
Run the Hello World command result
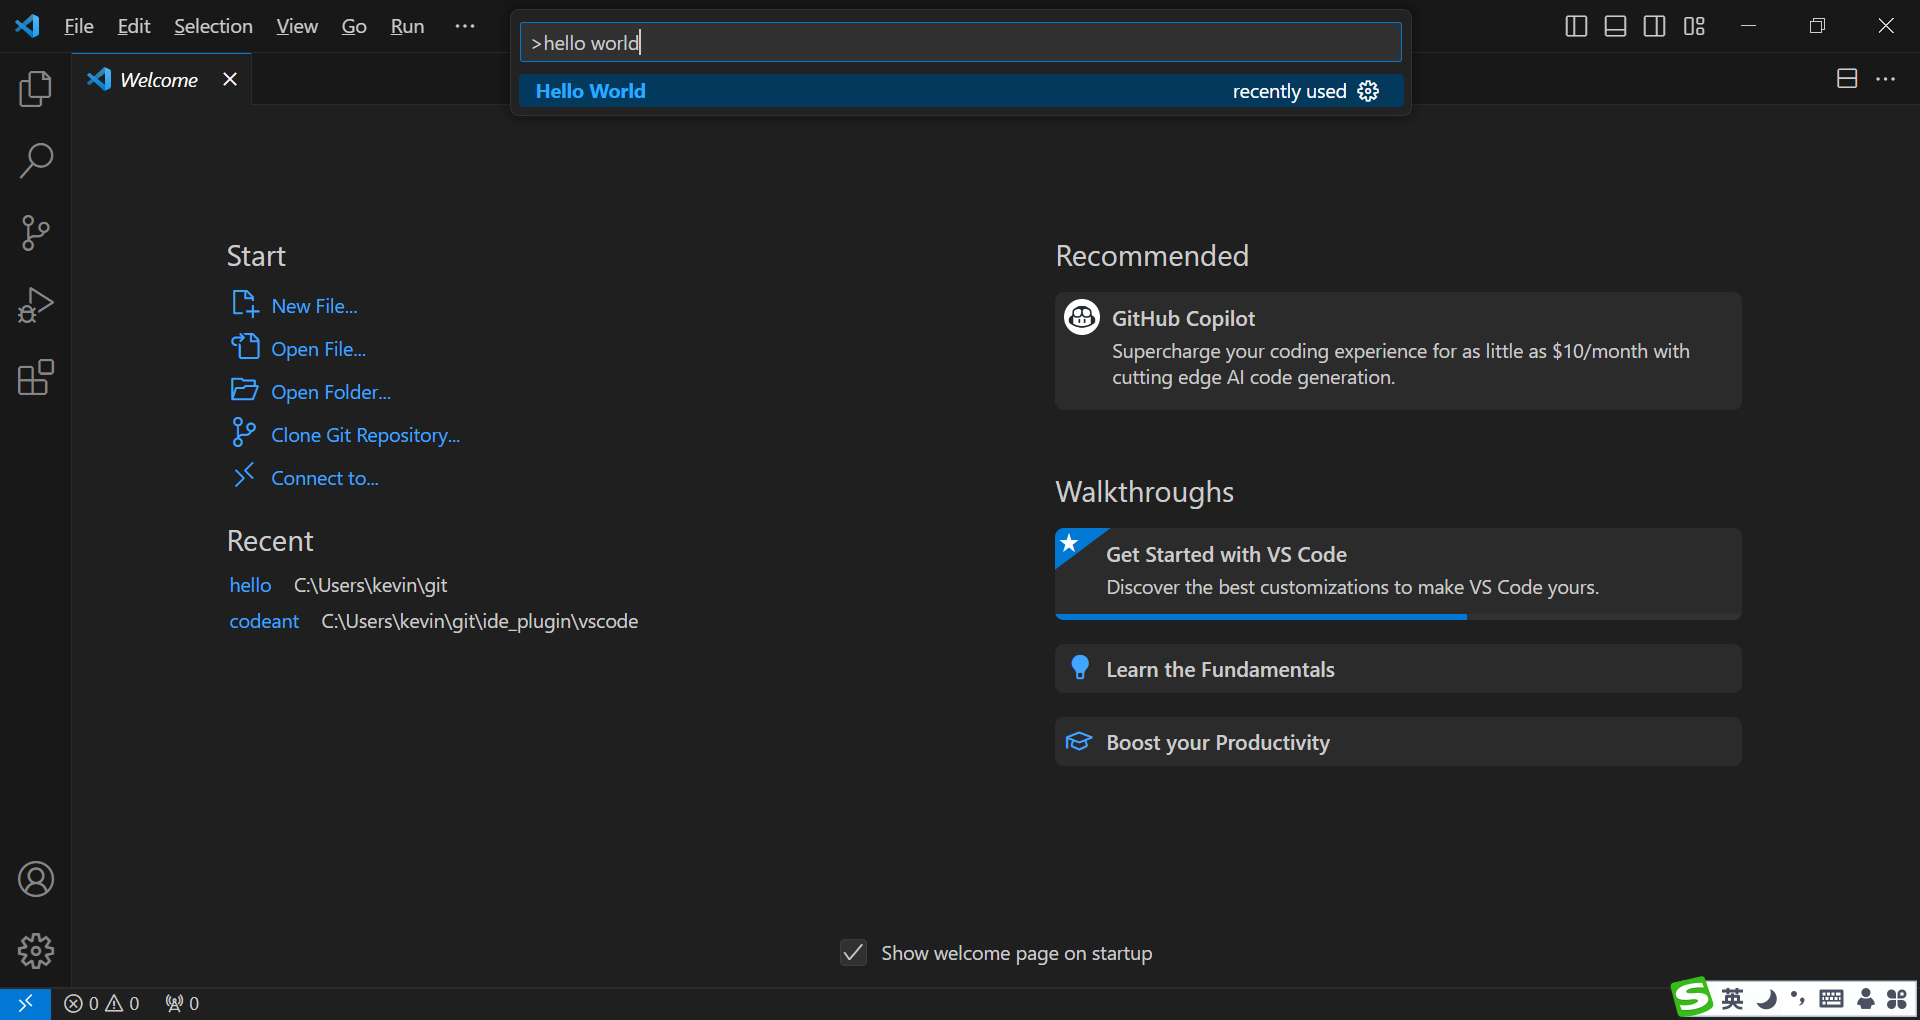(x=960, y=91)
